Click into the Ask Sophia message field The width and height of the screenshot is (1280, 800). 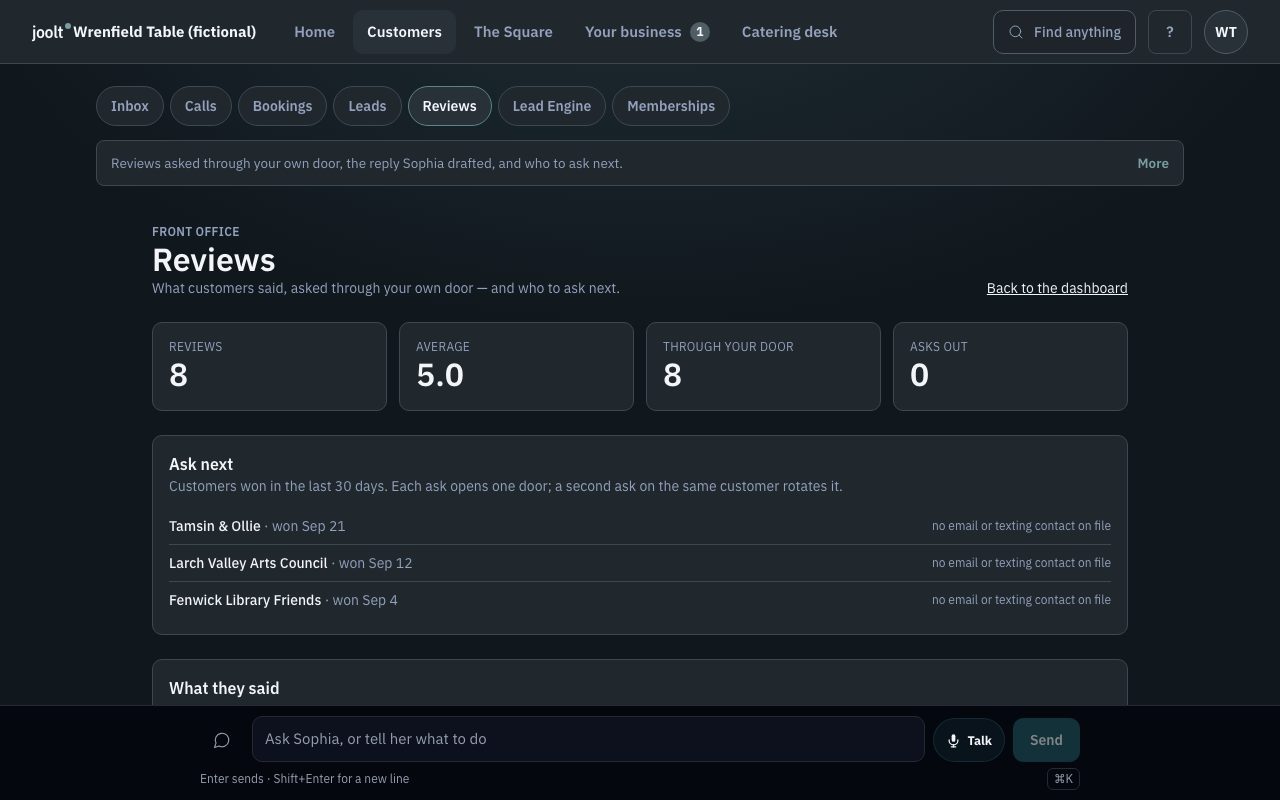tap(588, 739)
